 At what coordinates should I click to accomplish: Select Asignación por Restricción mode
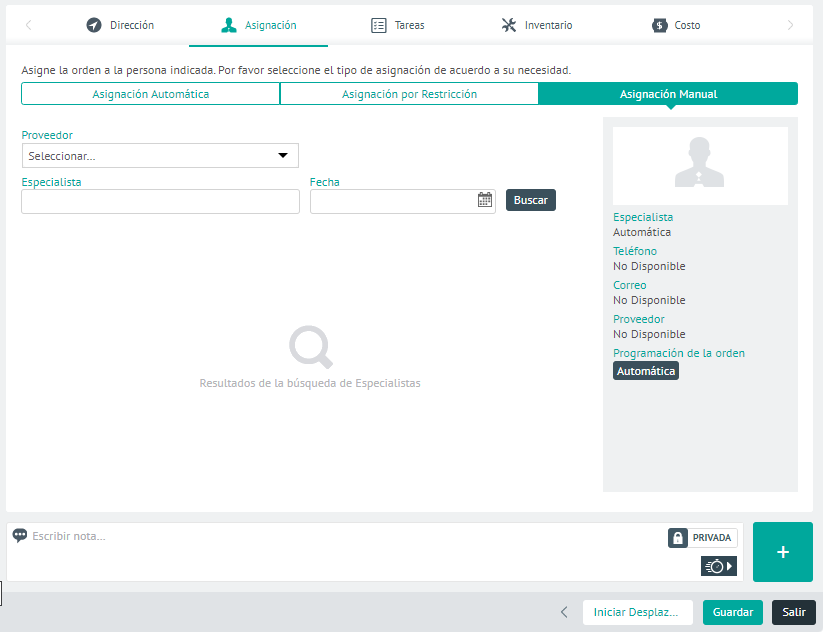(x=409, y=94)
